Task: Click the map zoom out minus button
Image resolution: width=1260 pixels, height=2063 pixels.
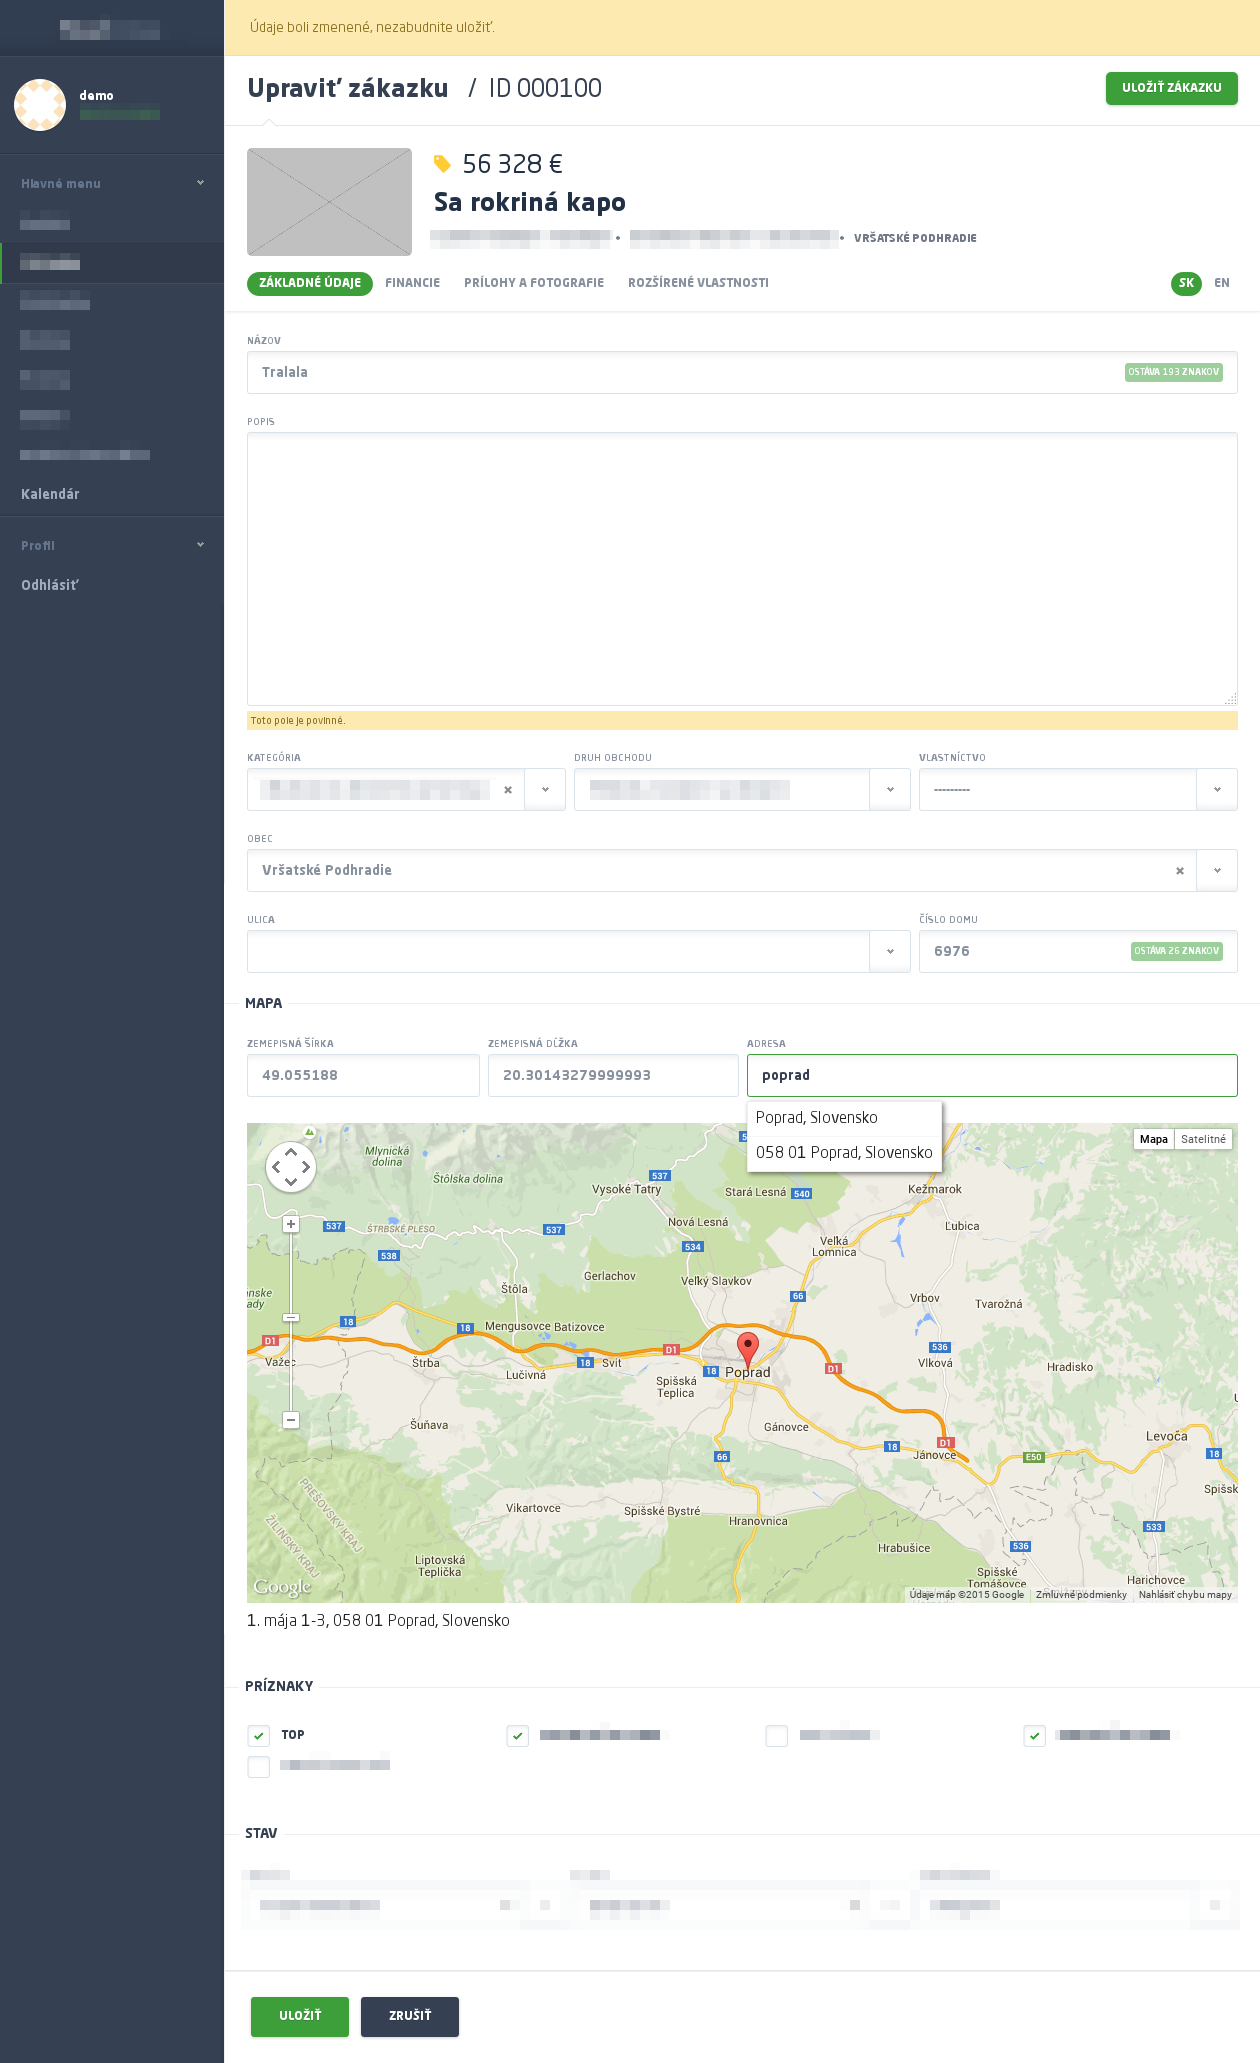Action: pos(291,1419)
